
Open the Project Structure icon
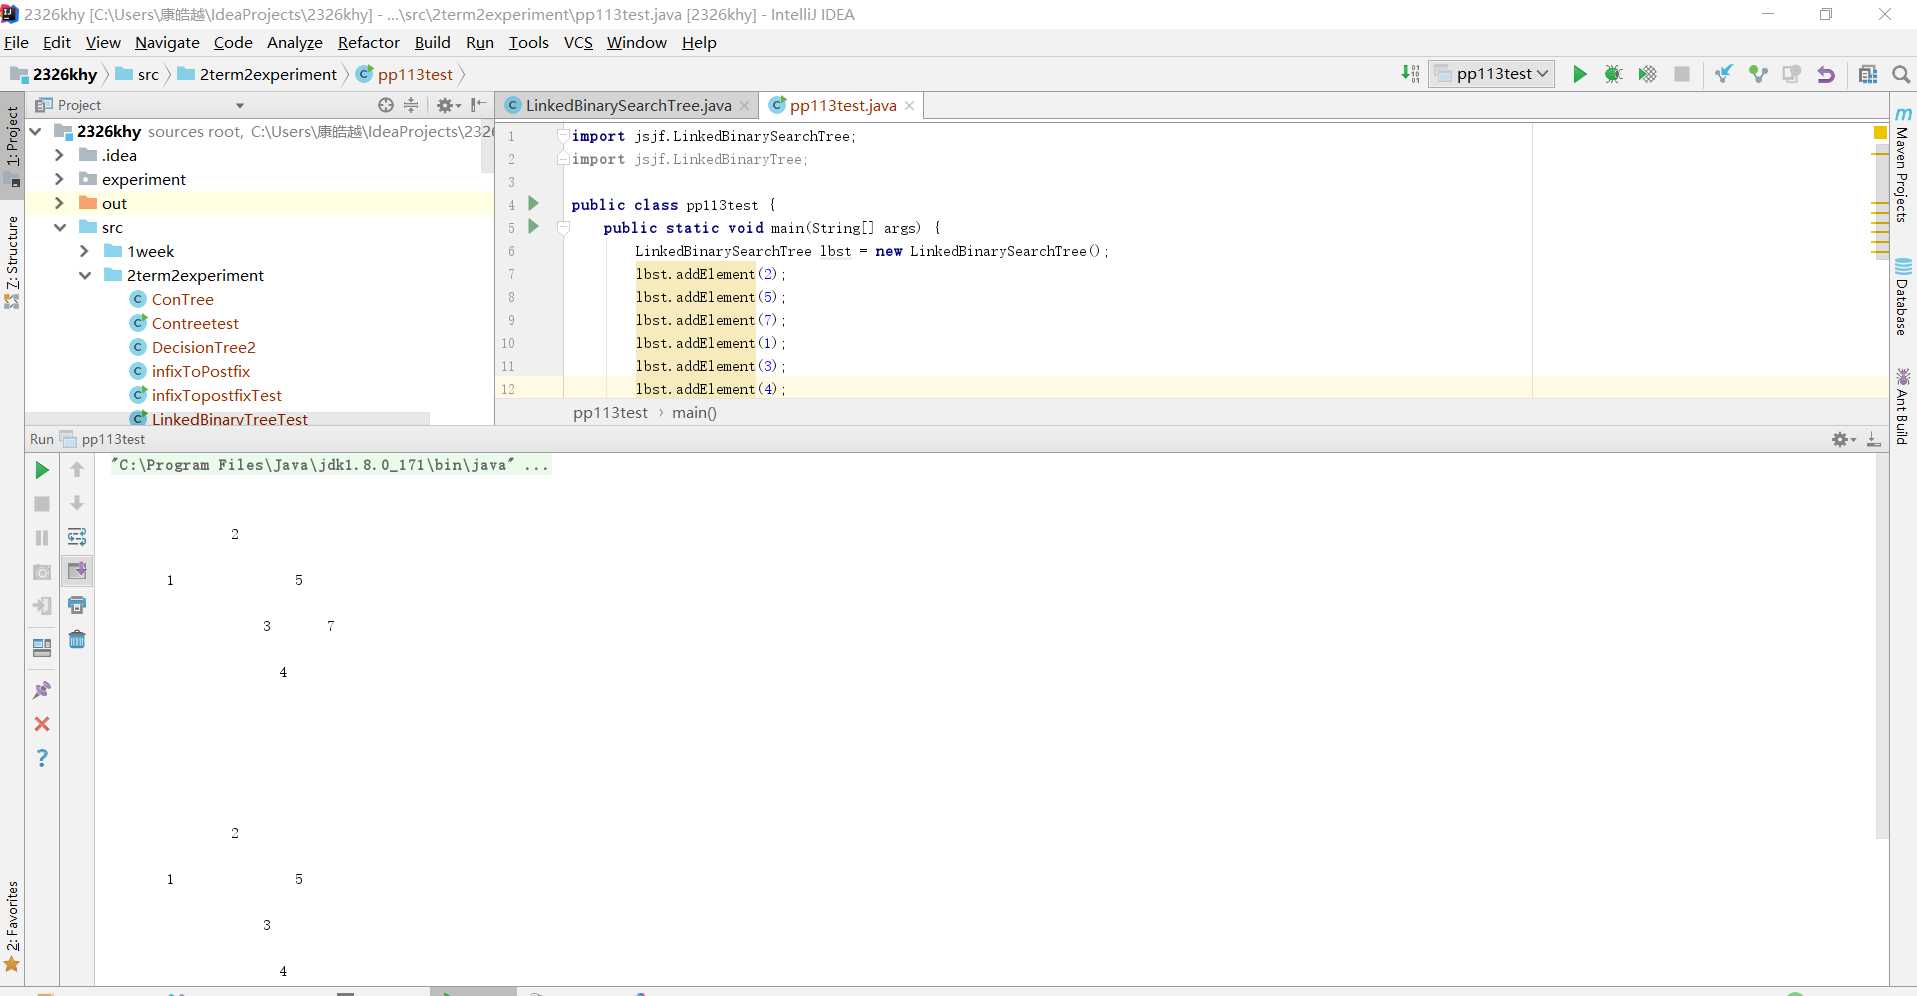1868,74
